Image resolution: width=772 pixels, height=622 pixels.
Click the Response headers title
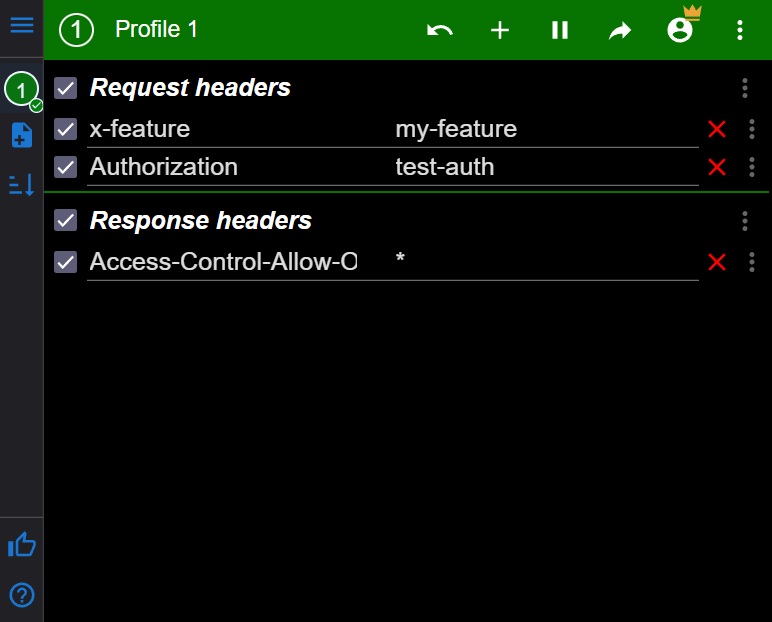coord(200,221)
